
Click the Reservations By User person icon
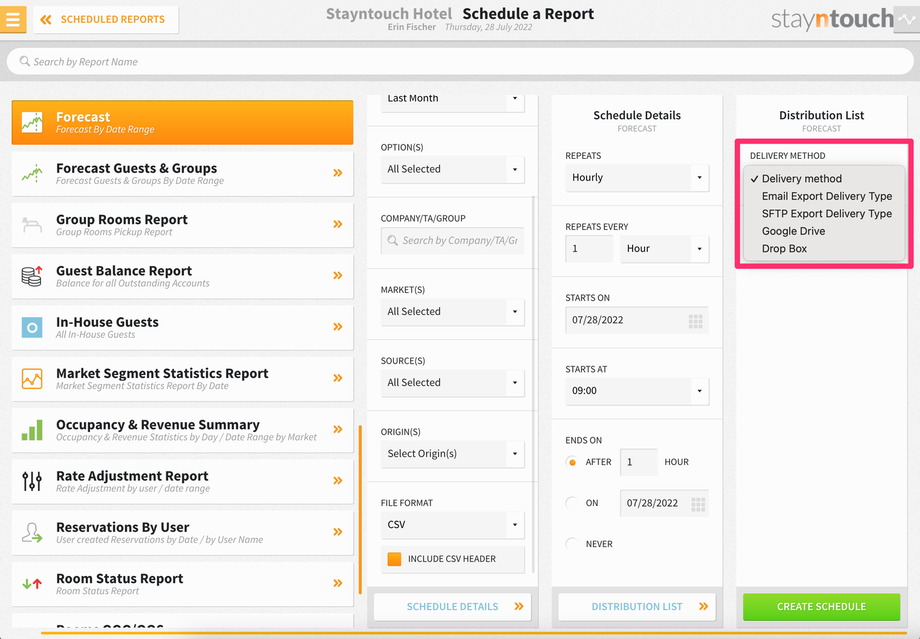pyautogui.click(x=32, y=532)
